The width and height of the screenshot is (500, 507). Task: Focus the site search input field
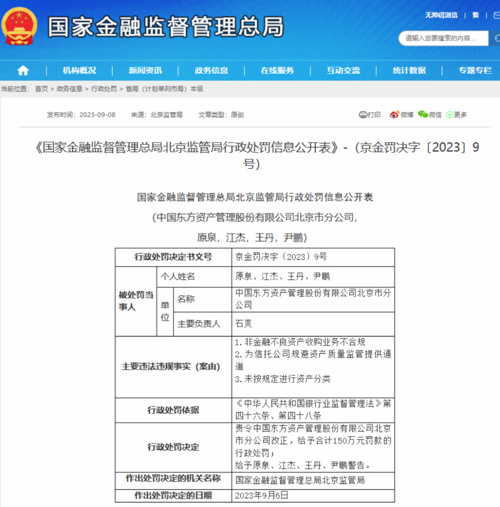pos(443,38)
